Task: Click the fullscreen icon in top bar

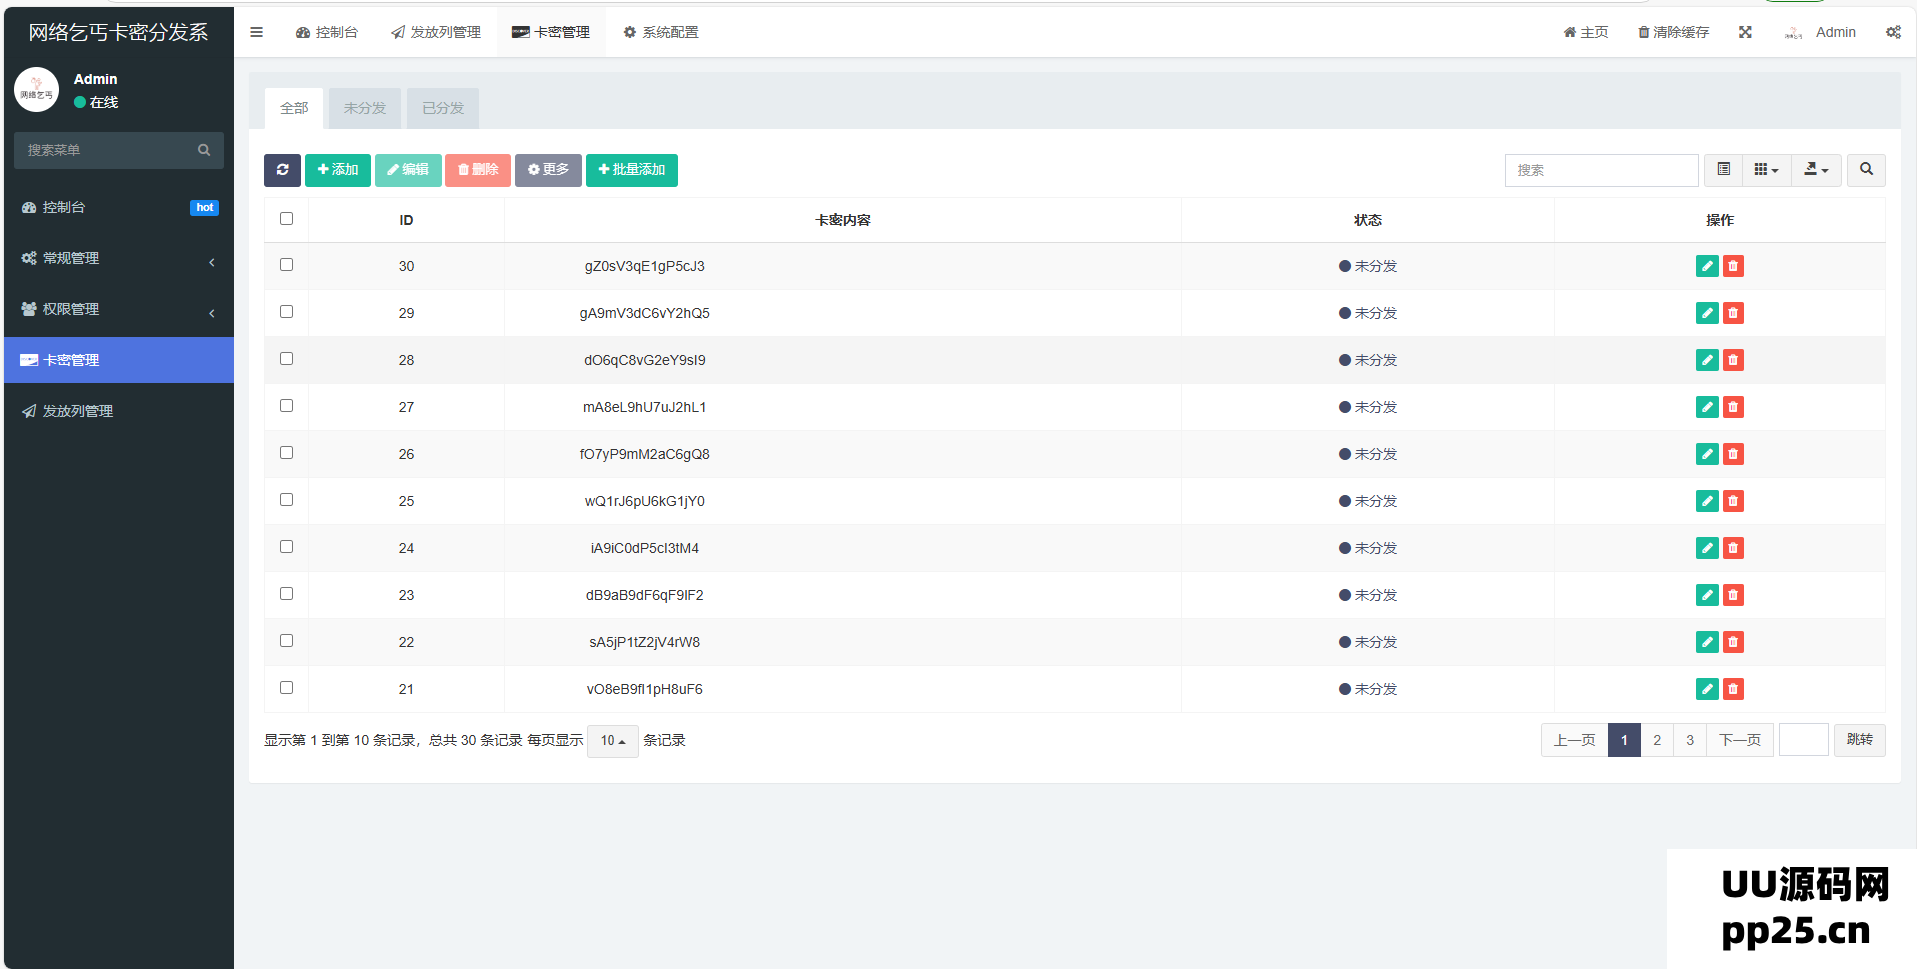Action: tap(1745, 32)
